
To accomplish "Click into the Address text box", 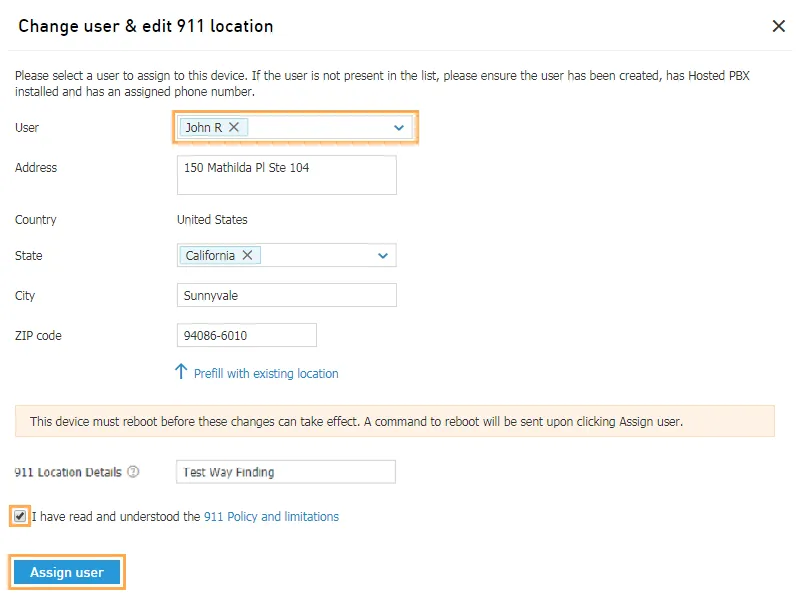I will click(x=287, y=175).
